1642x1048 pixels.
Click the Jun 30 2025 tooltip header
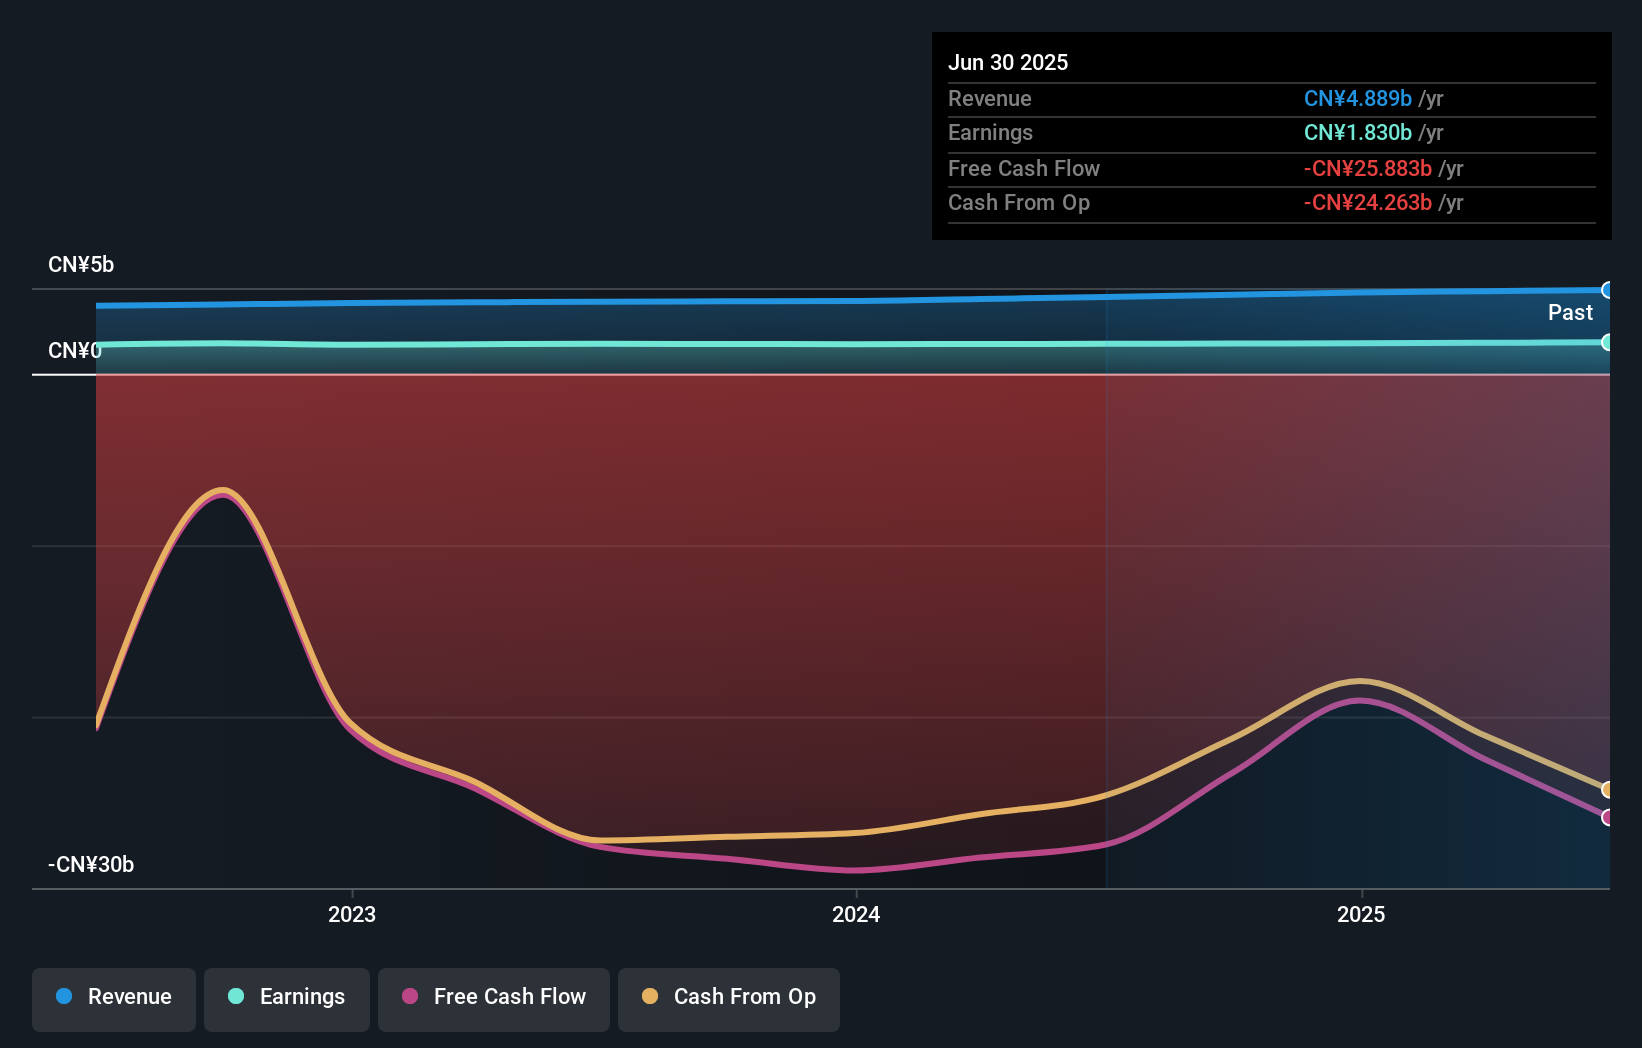(x=1008, y=62)
